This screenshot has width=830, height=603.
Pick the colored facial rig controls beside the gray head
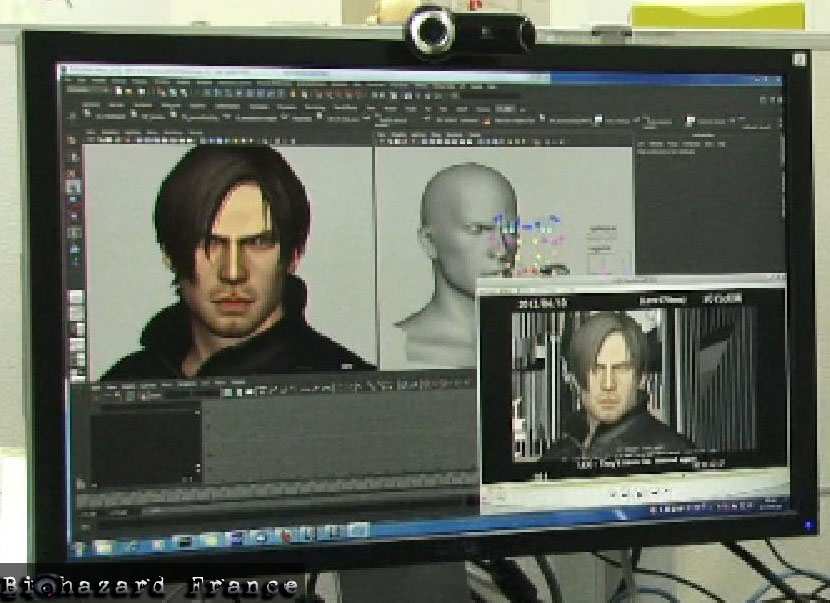[529, 244]
